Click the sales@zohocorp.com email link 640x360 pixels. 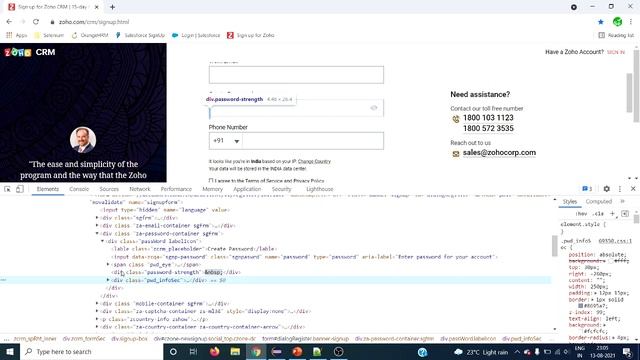499,153
